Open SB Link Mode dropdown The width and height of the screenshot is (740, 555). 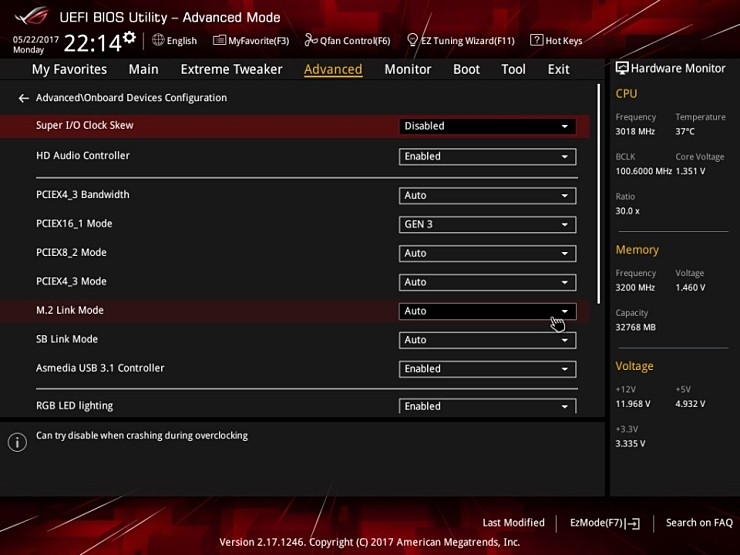point(488,340)
